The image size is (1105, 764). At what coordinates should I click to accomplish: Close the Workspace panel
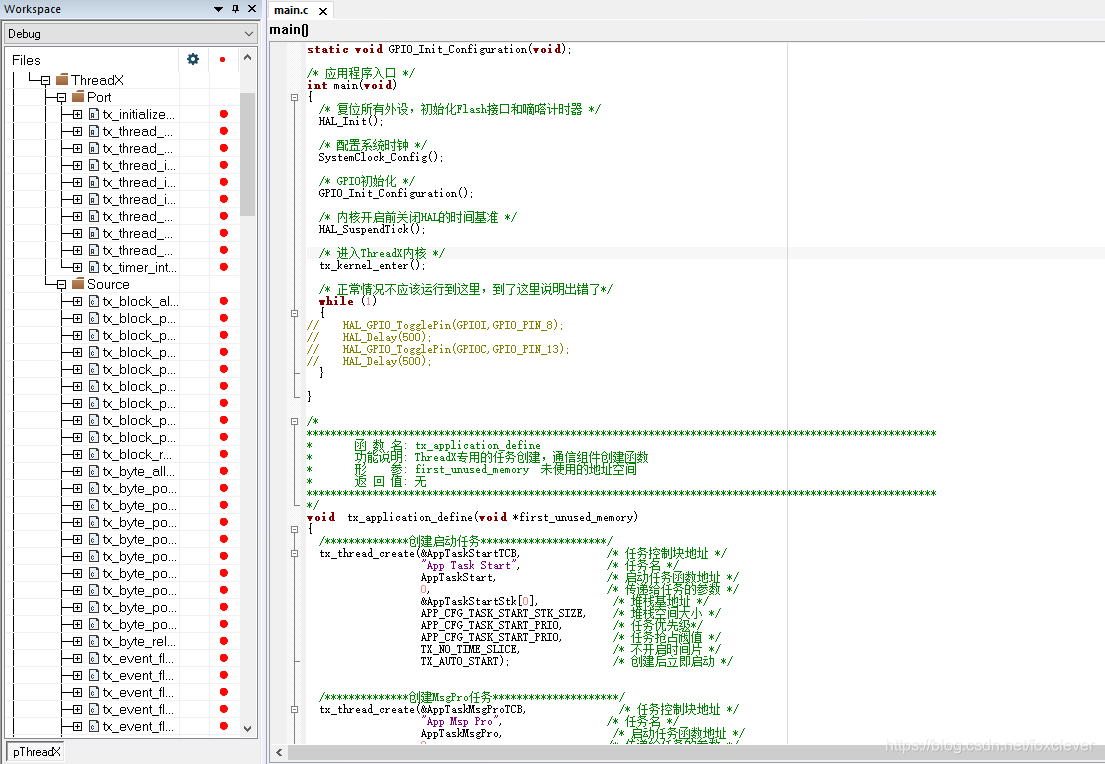click(x=252, y=9)
